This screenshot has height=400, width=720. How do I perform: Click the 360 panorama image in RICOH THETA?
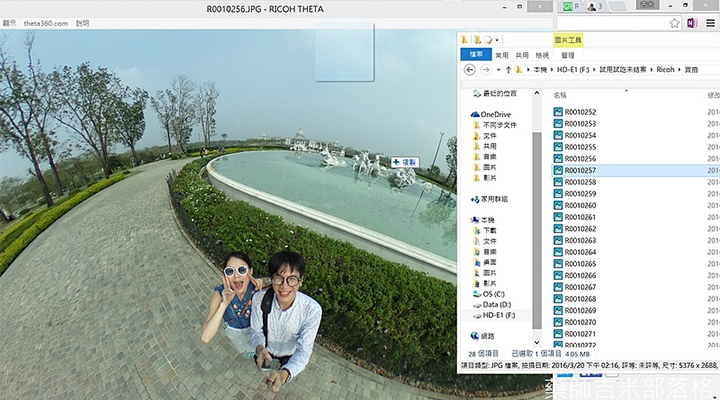tap(228, 214)
